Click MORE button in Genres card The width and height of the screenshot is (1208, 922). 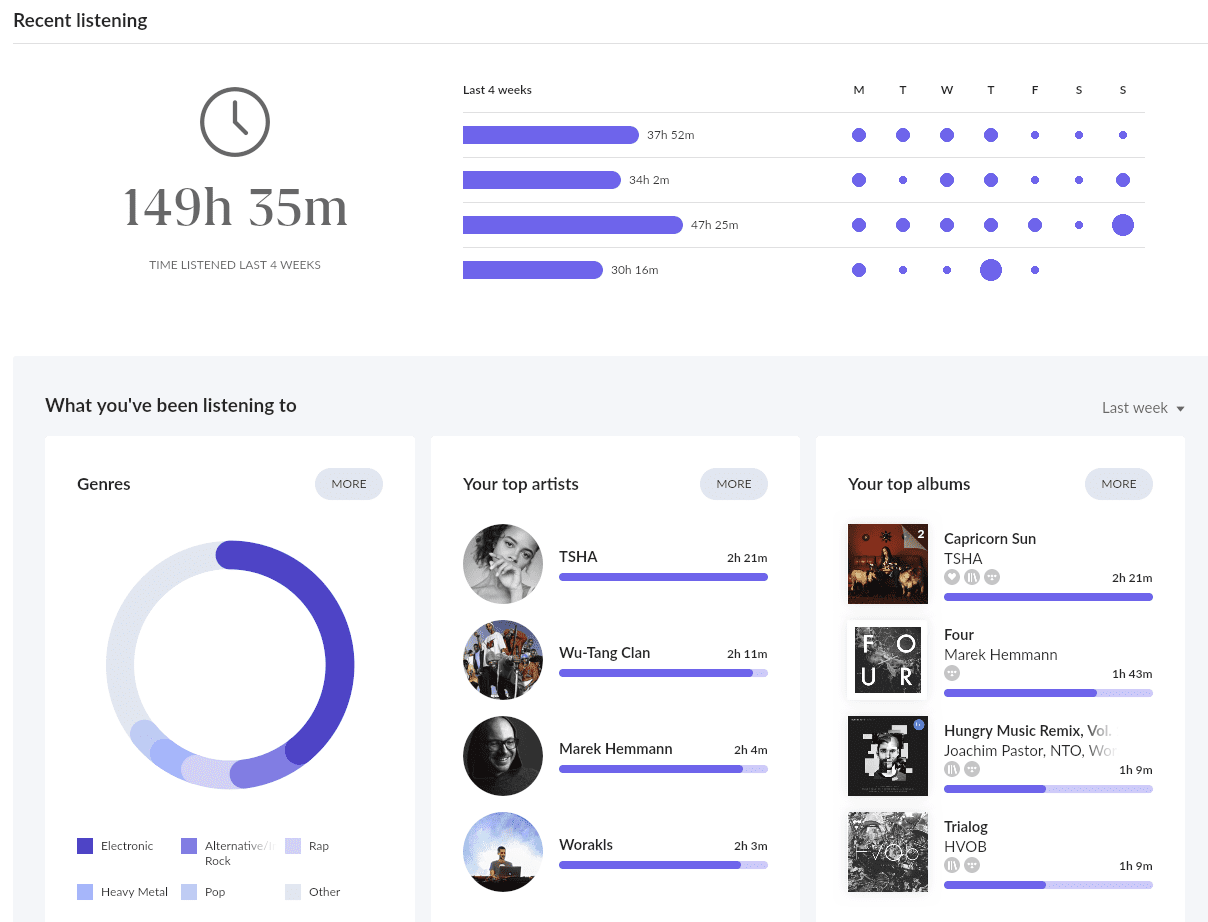pyautogui.click(x=349, y=484)
